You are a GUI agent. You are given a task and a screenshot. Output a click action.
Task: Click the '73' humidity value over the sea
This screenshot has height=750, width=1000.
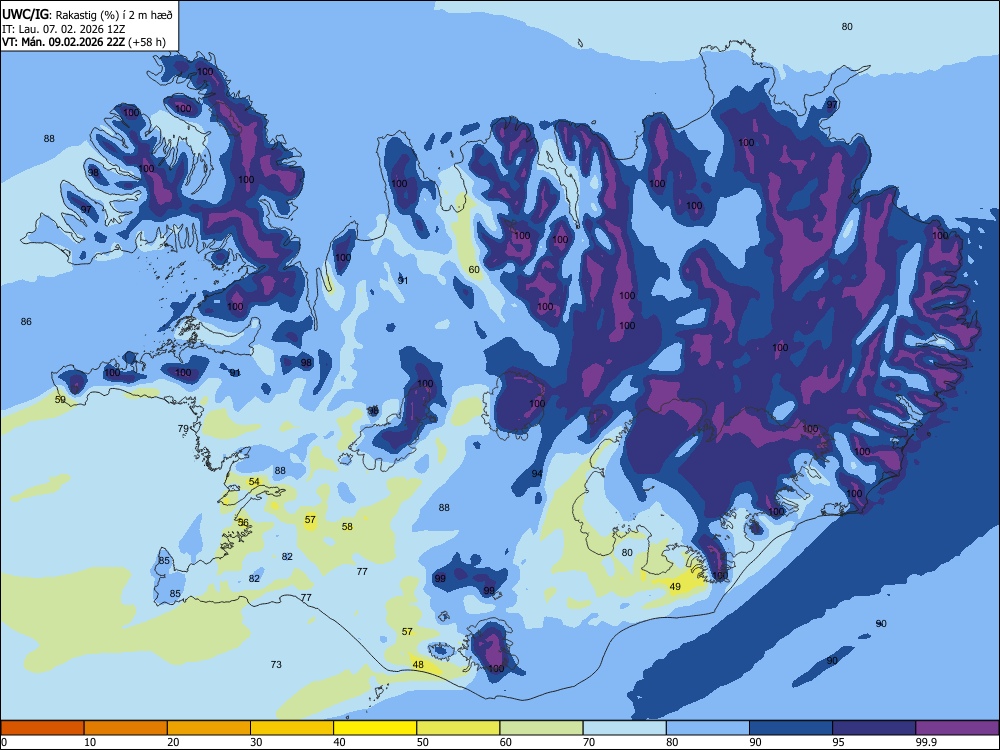pyautogui.click(x=276, y=665)
